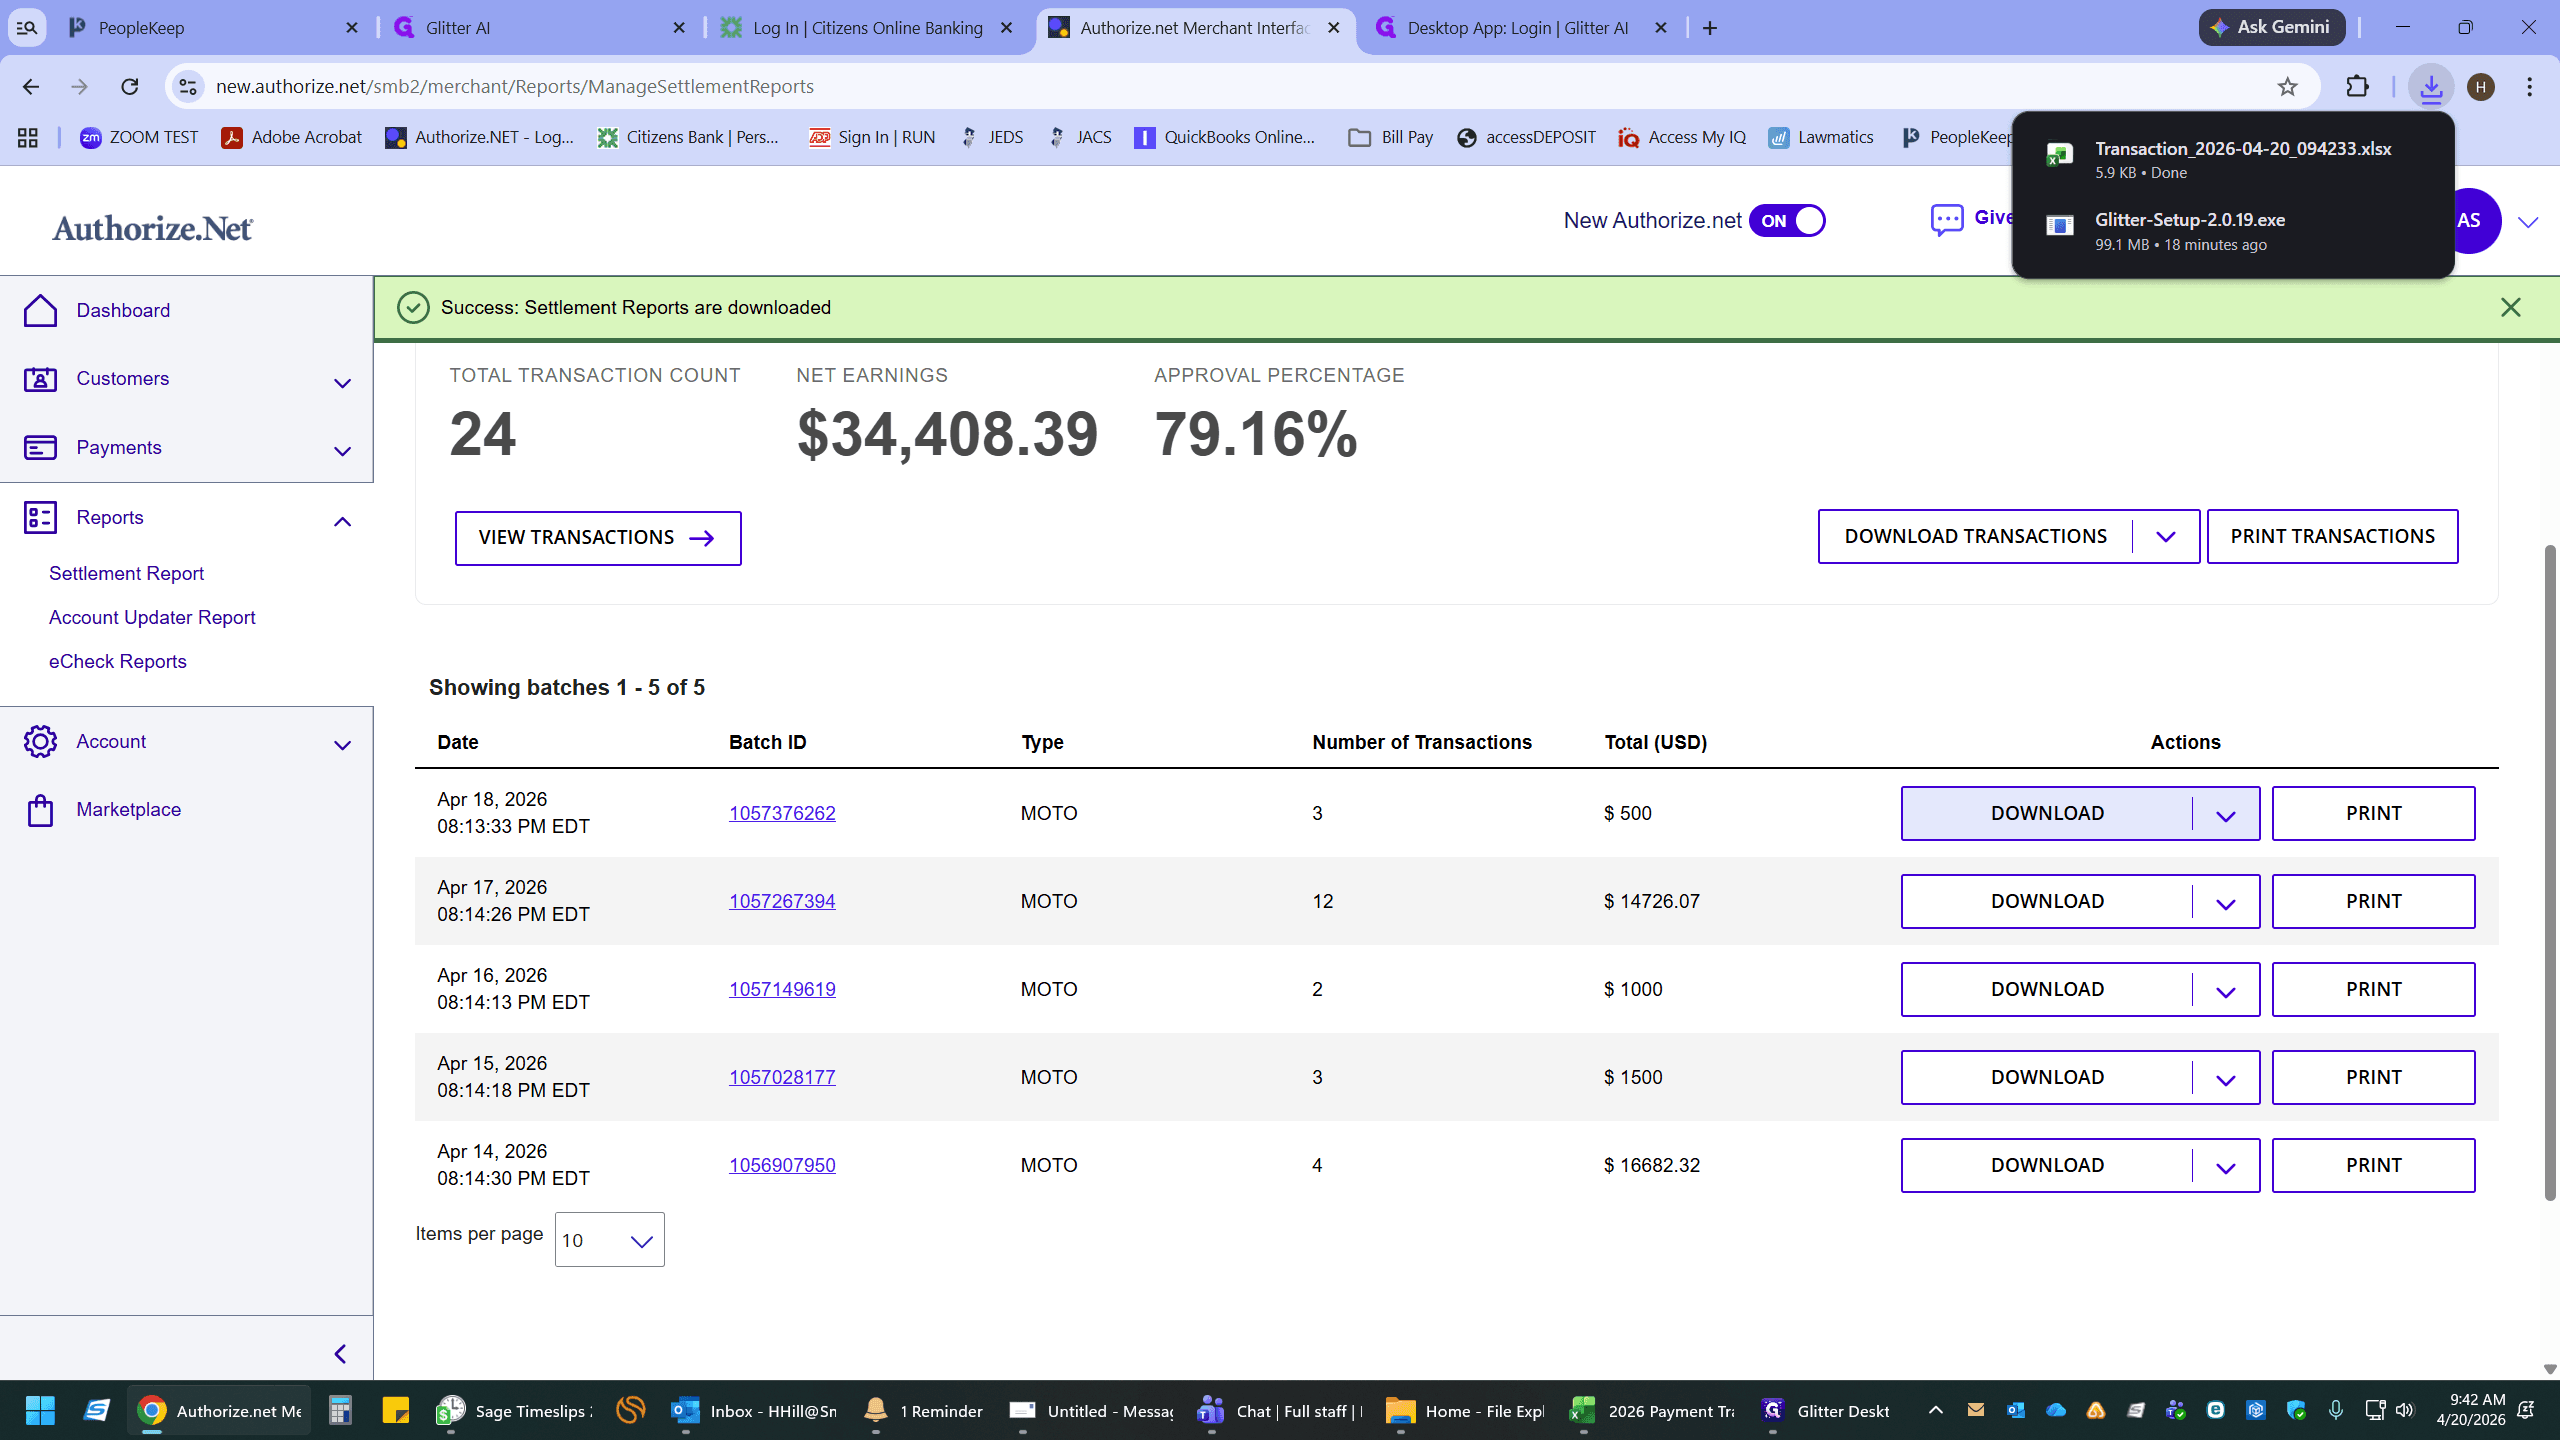Switch to the Citizens Online Banking tab
The height and width of the screenshot is (1440, 2560).
[x=867, y=28]
